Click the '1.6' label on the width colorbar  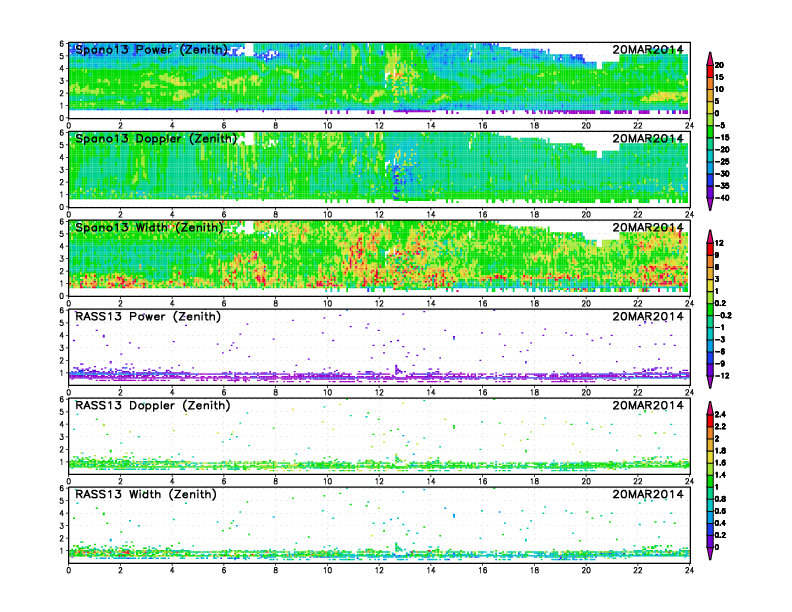point(721,463)
